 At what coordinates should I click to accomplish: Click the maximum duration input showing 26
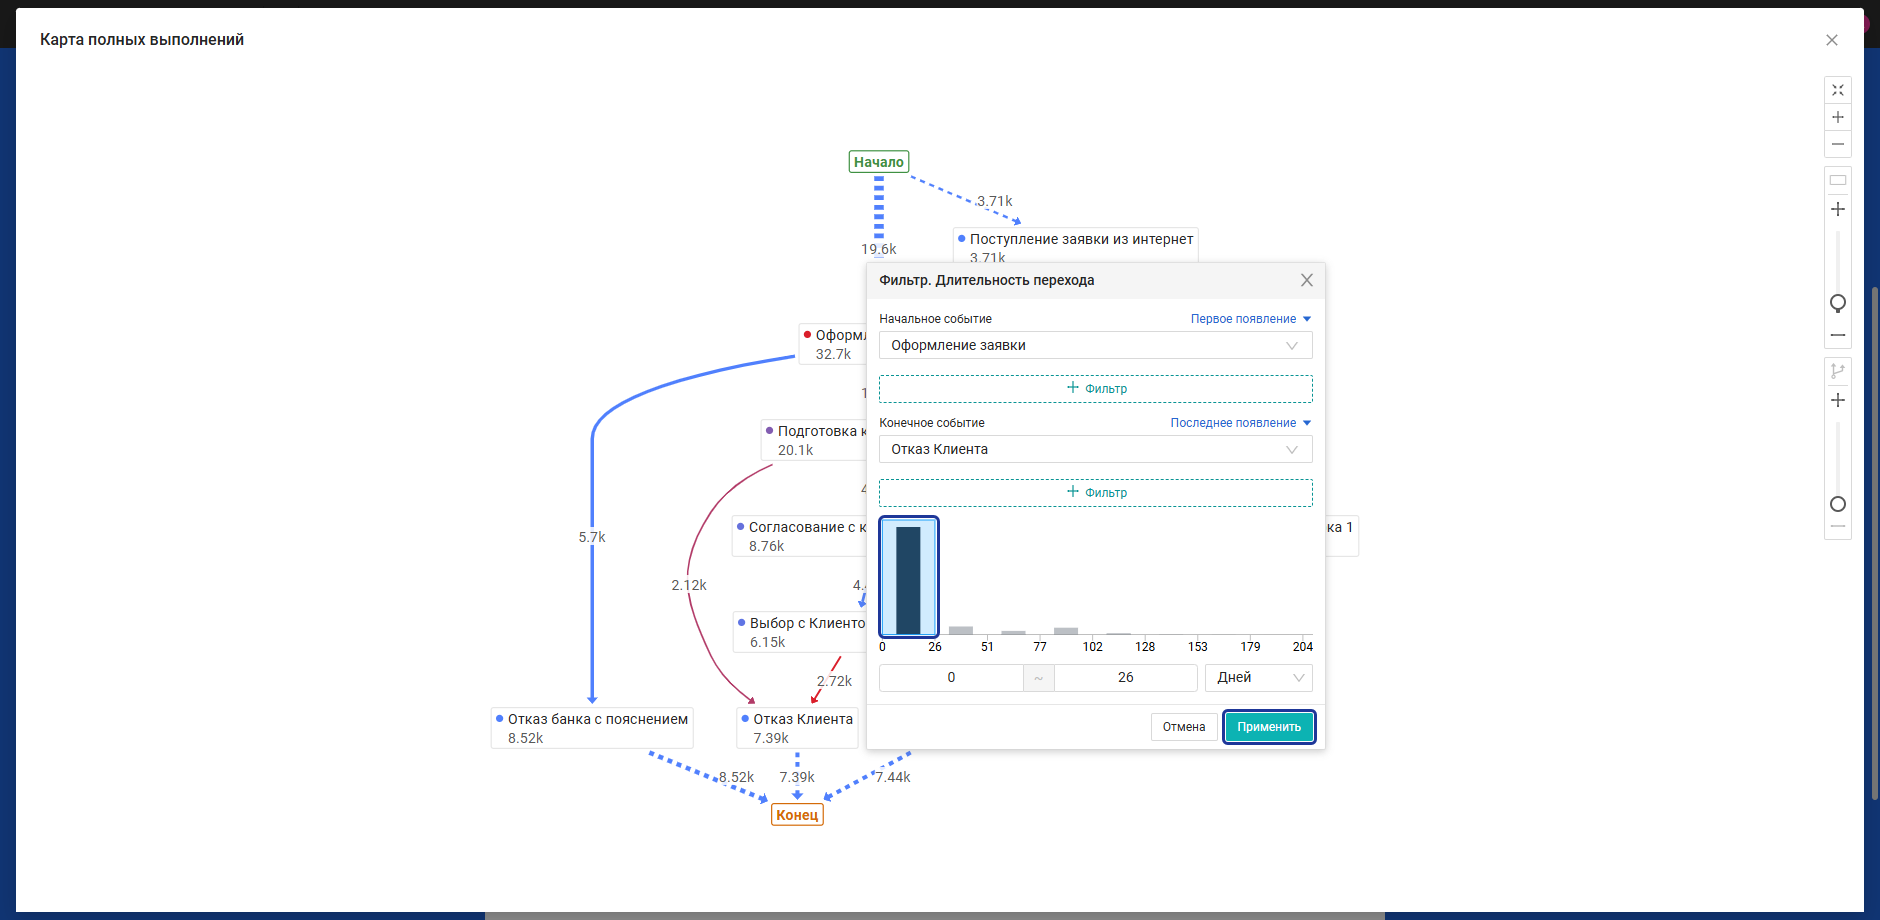tap(1126, 677)
